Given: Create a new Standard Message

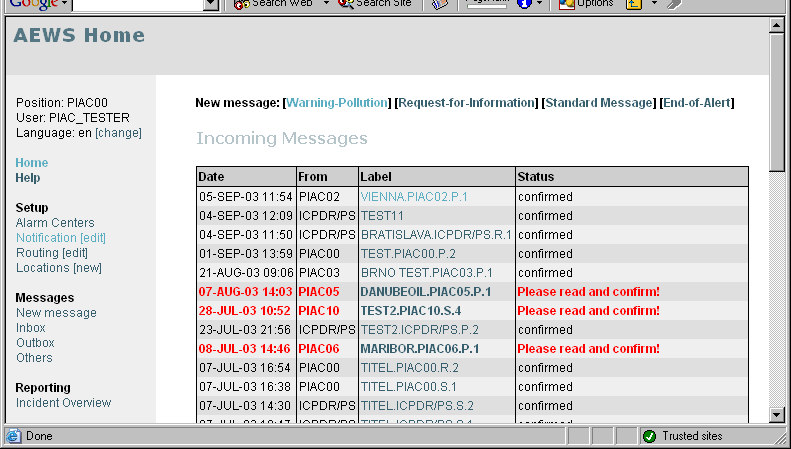Looking at the screenshot, I should coord(600,103).
